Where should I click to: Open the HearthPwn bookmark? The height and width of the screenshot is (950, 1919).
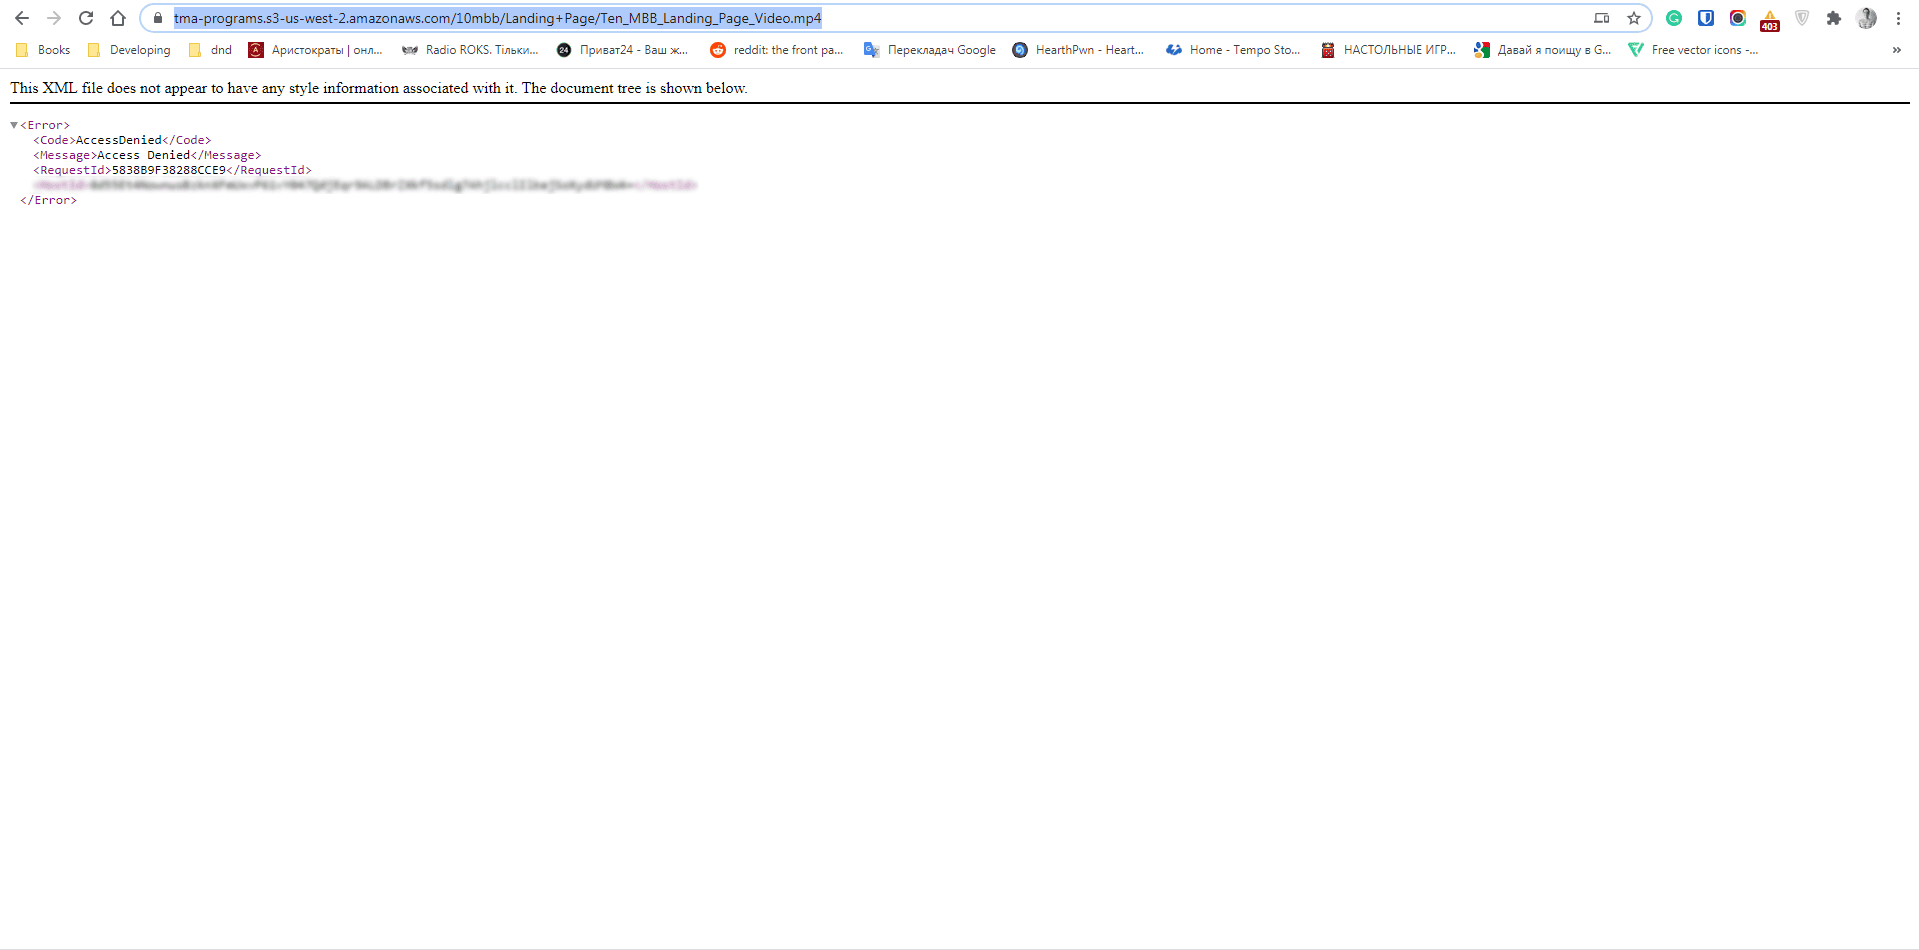coord(1078,50)
